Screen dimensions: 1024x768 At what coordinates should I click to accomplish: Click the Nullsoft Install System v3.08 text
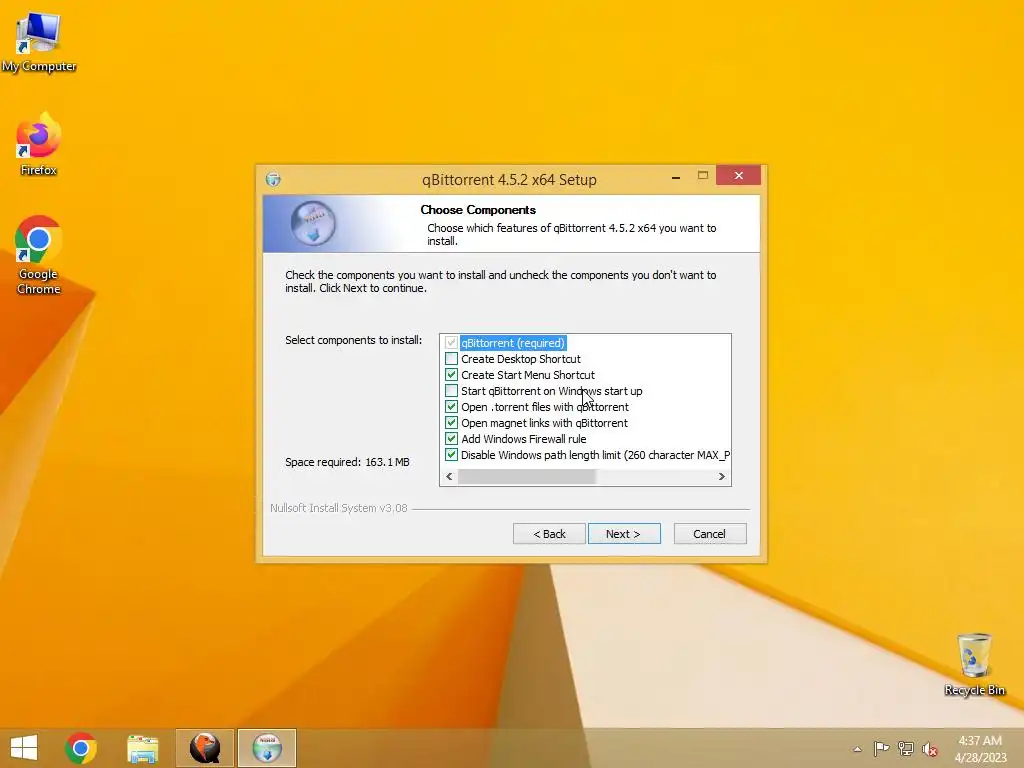(x=339, y=508)
